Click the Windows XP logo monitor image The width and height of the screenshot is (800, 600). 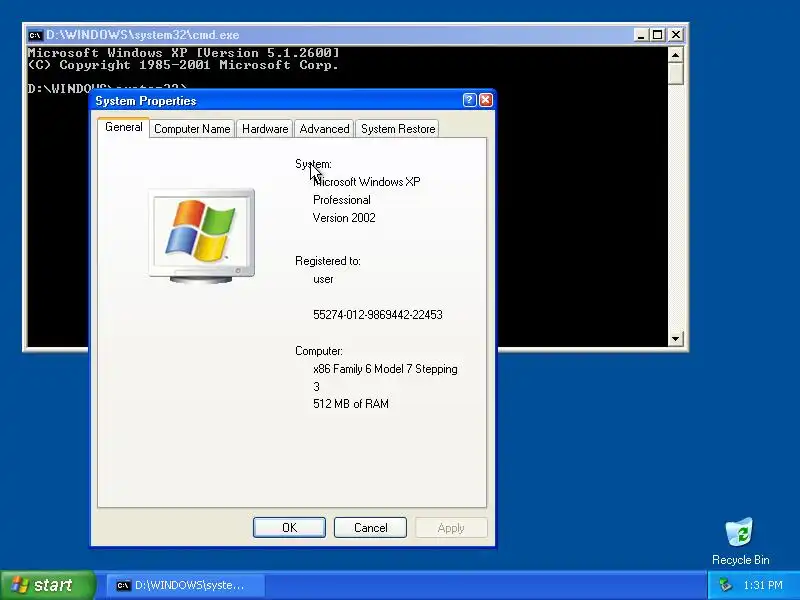[202, 236]
